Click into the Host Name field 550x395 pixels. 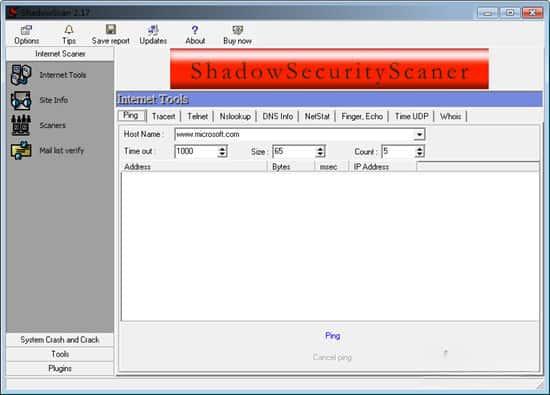point(294,134)
